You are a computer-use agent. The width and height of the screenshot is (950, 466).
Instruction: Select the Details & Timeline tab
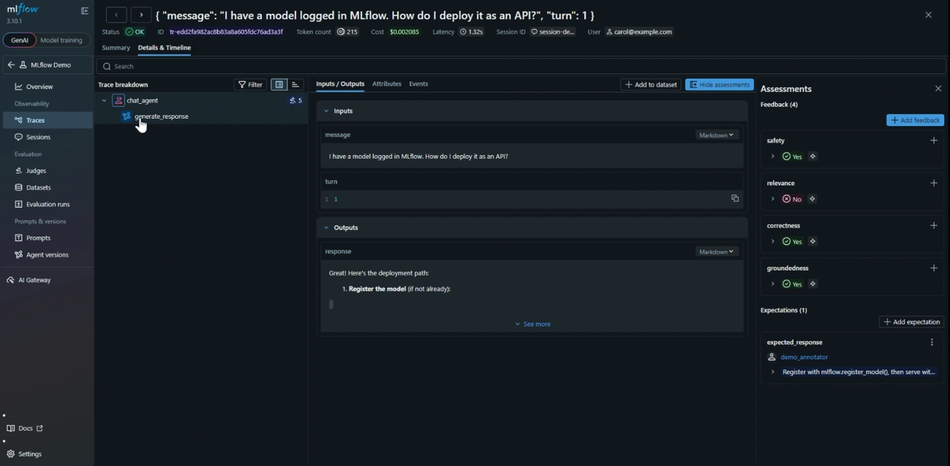[x=164, y=48]
